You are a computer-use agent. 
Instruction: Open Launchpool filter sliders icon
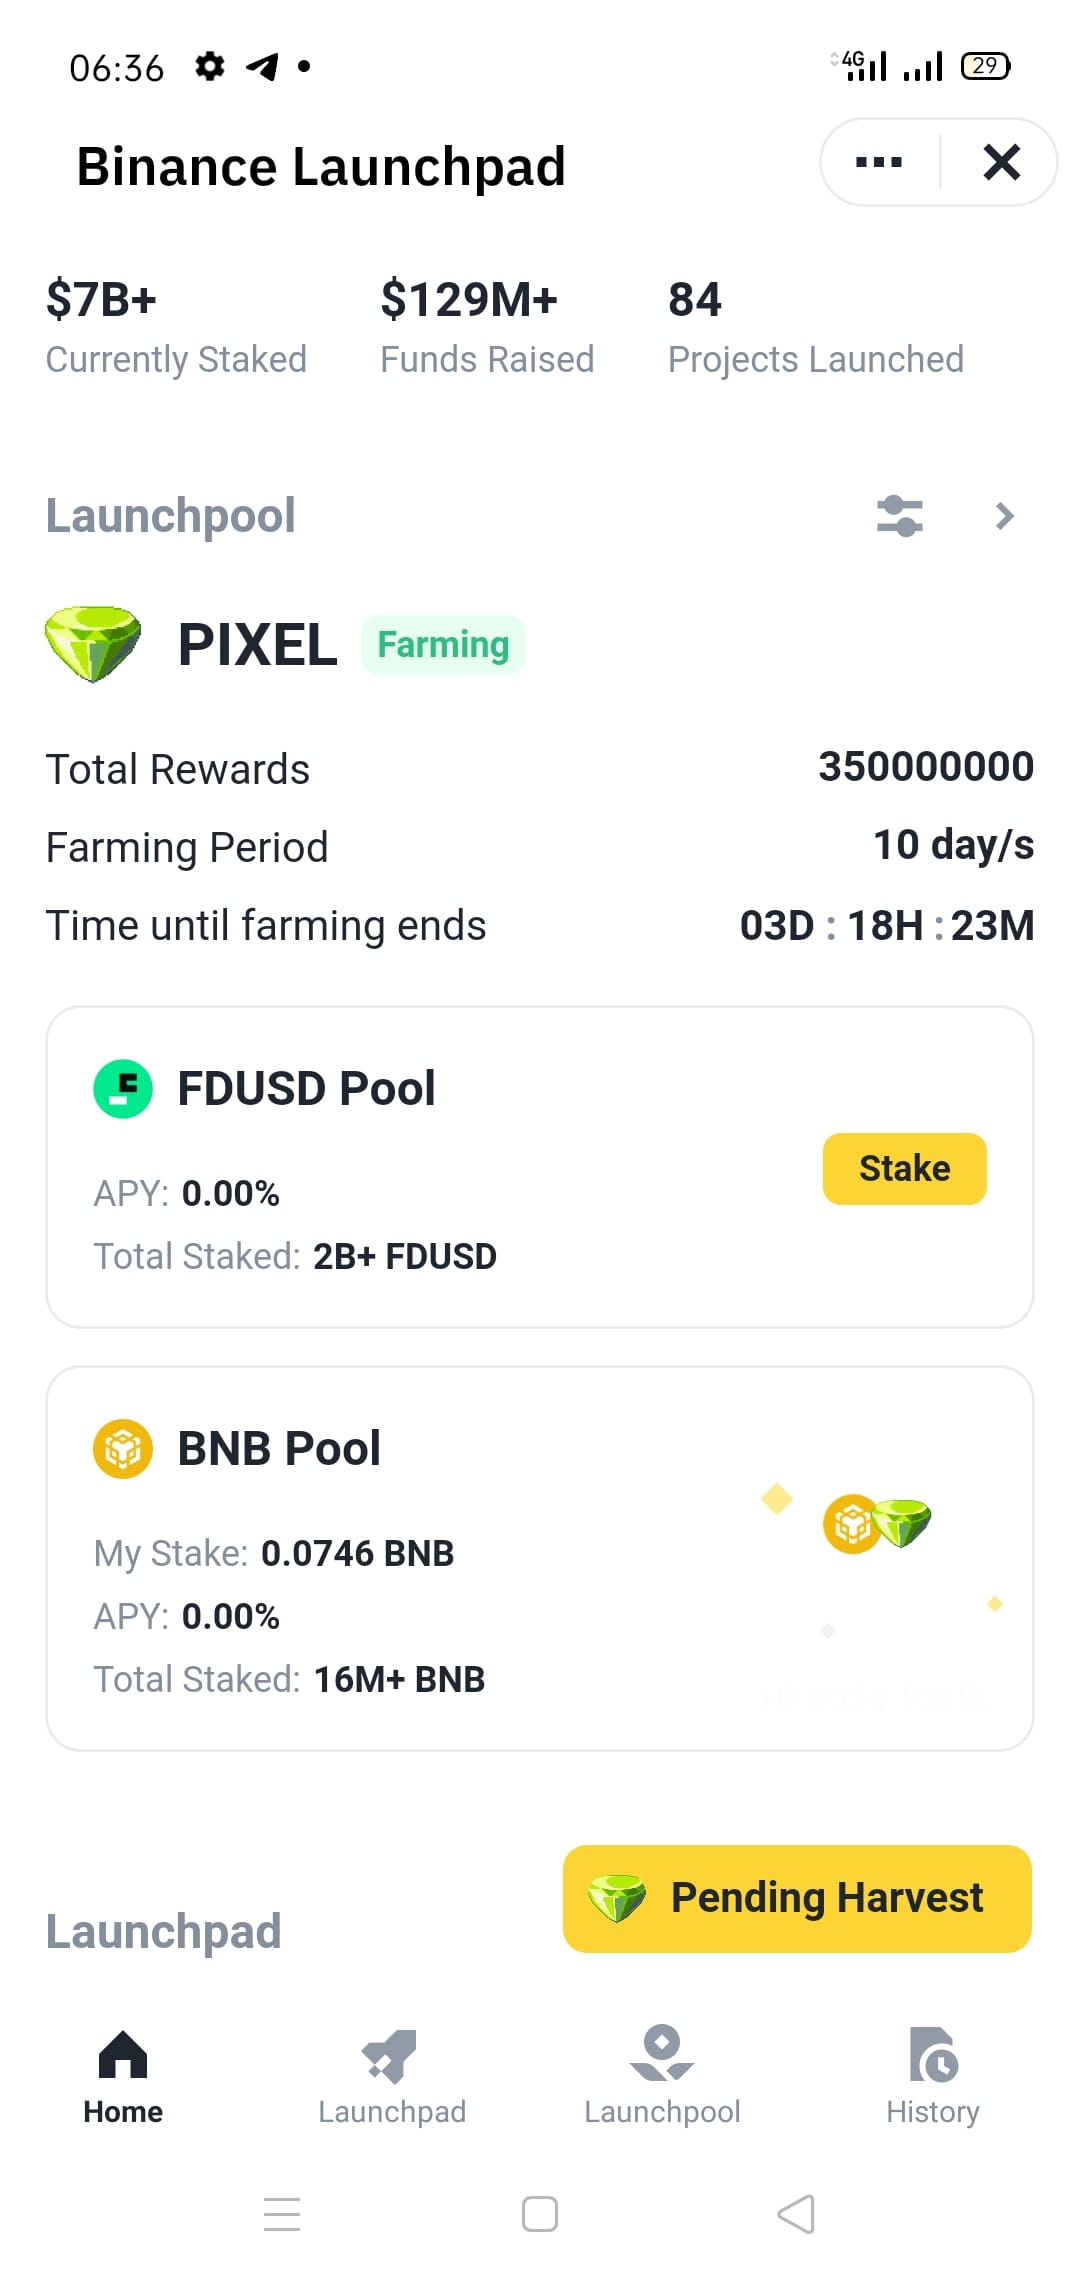click(900, 516)
